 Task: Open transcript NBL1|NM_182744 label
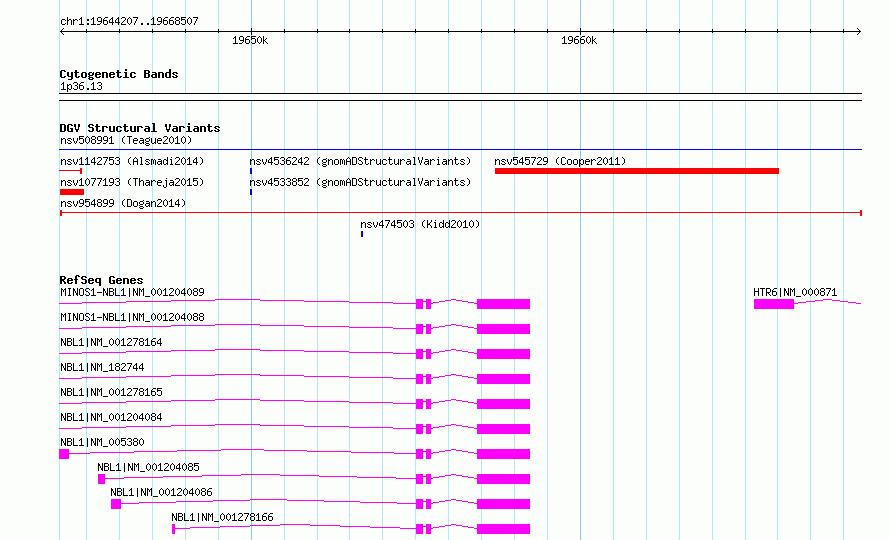(x=102, y=367)
